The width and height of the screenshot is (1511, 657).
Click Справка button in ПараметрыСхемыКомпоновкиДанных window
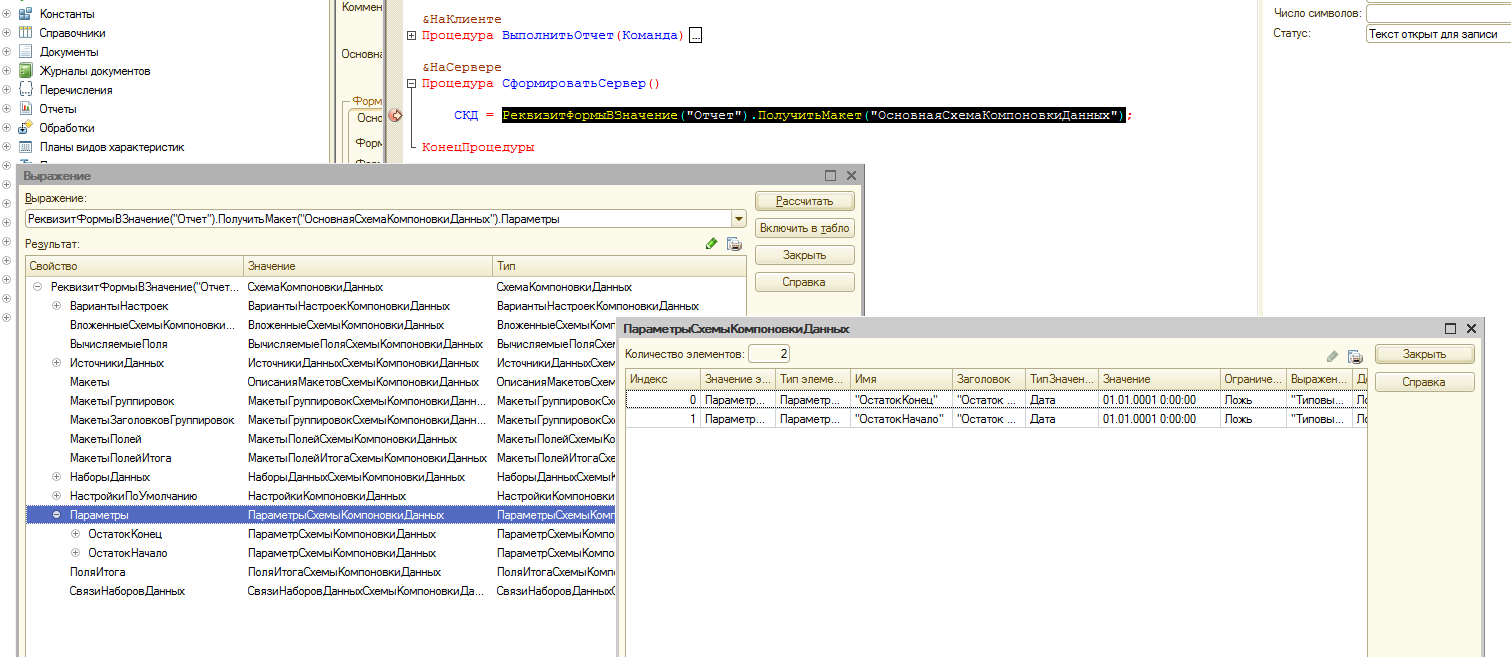pyautogui.click(x=1425, y=382)
